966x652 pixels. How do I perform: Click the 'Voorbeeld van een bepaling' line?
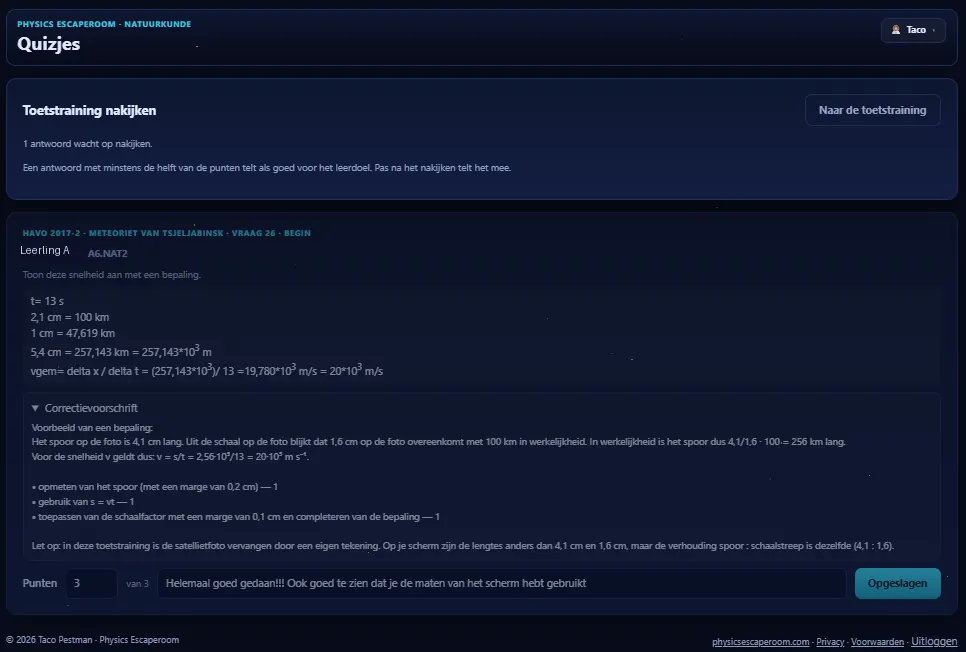[x=92, y=428]
